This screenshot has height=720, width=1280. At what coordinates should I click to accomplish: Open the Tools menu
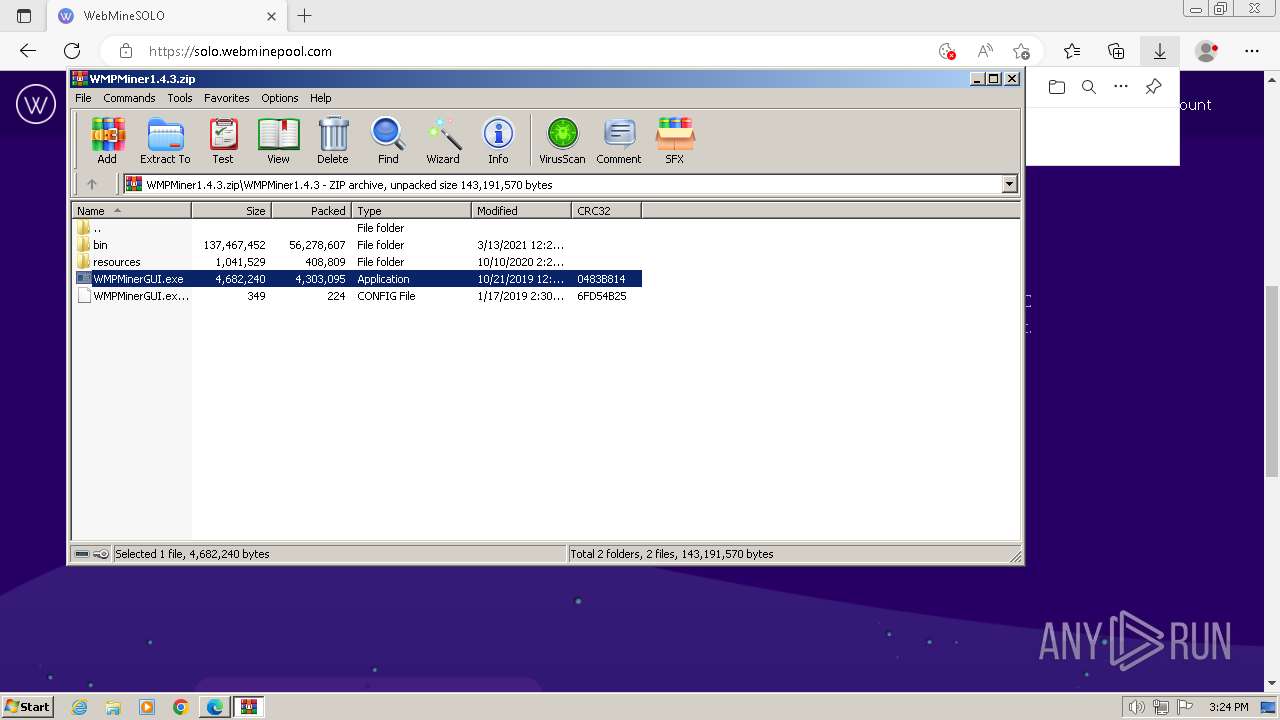coord(180,98)
